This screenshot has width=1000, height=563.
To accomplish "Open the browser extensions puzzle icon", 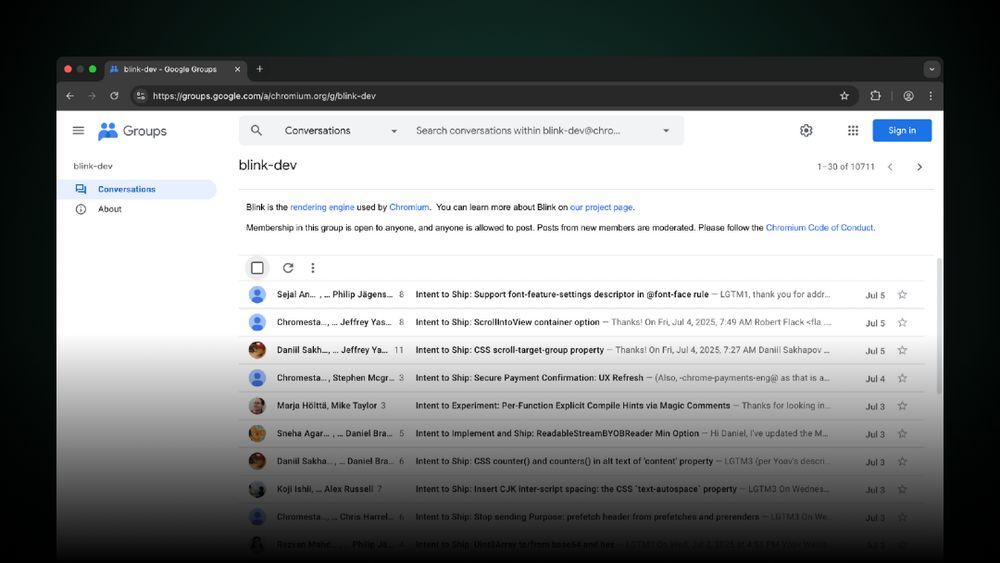I will 876,96.
